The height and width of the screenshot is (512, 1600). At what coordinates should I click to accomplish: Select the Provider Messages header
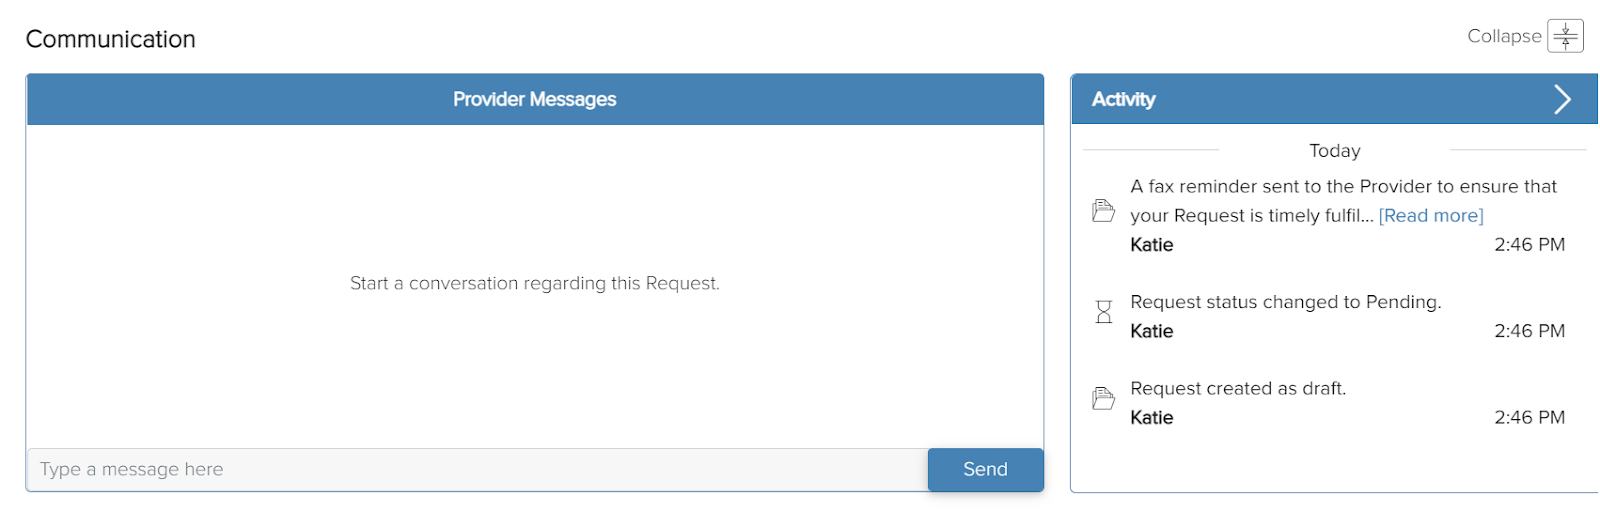535,99
